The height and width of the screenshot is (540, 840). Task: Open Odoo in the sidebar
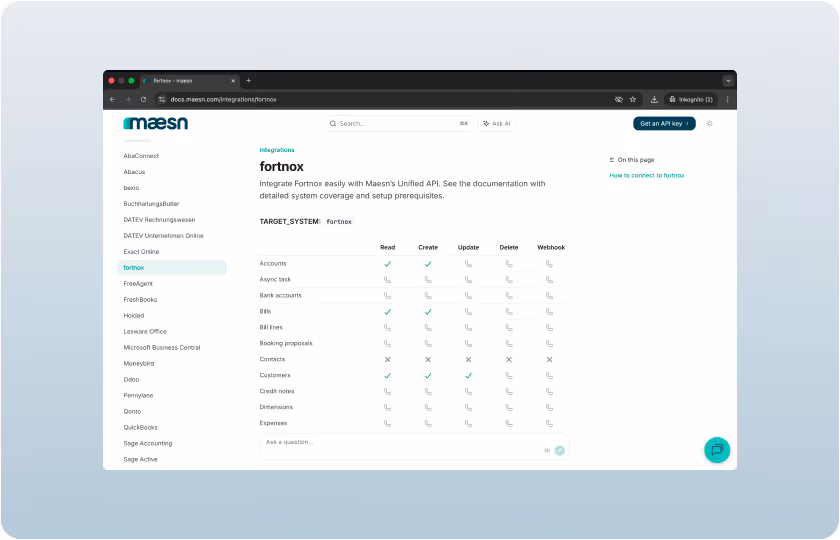click(x=131, y=379)
